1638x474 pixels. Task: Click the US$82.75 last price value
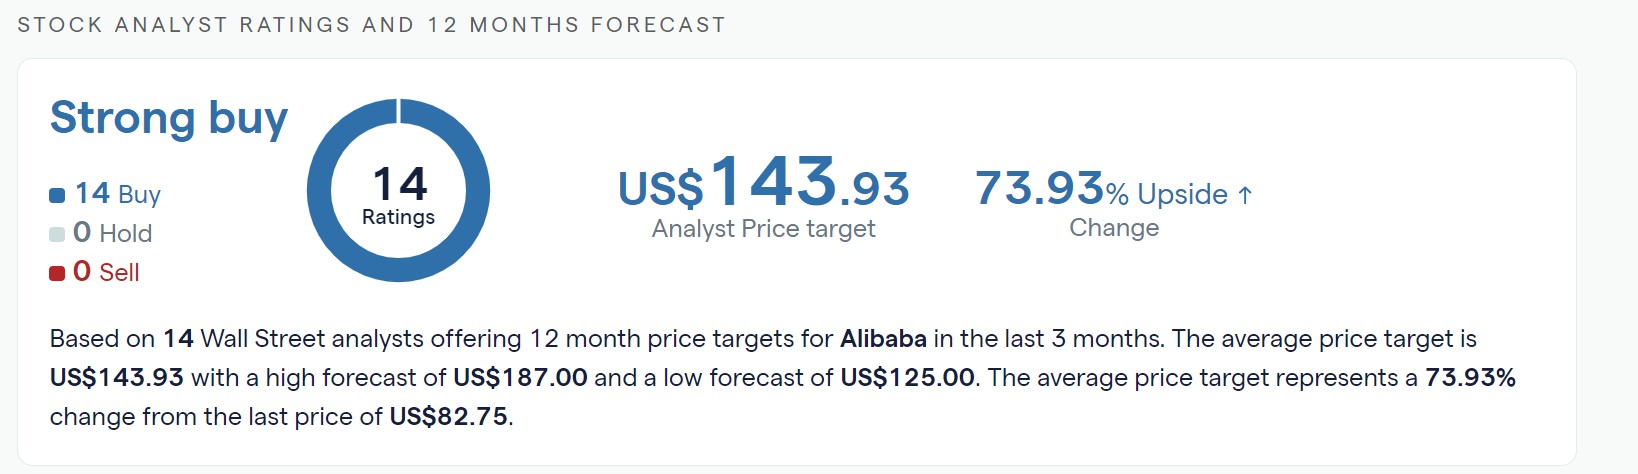pyautogui.click(x=448, y=417)
